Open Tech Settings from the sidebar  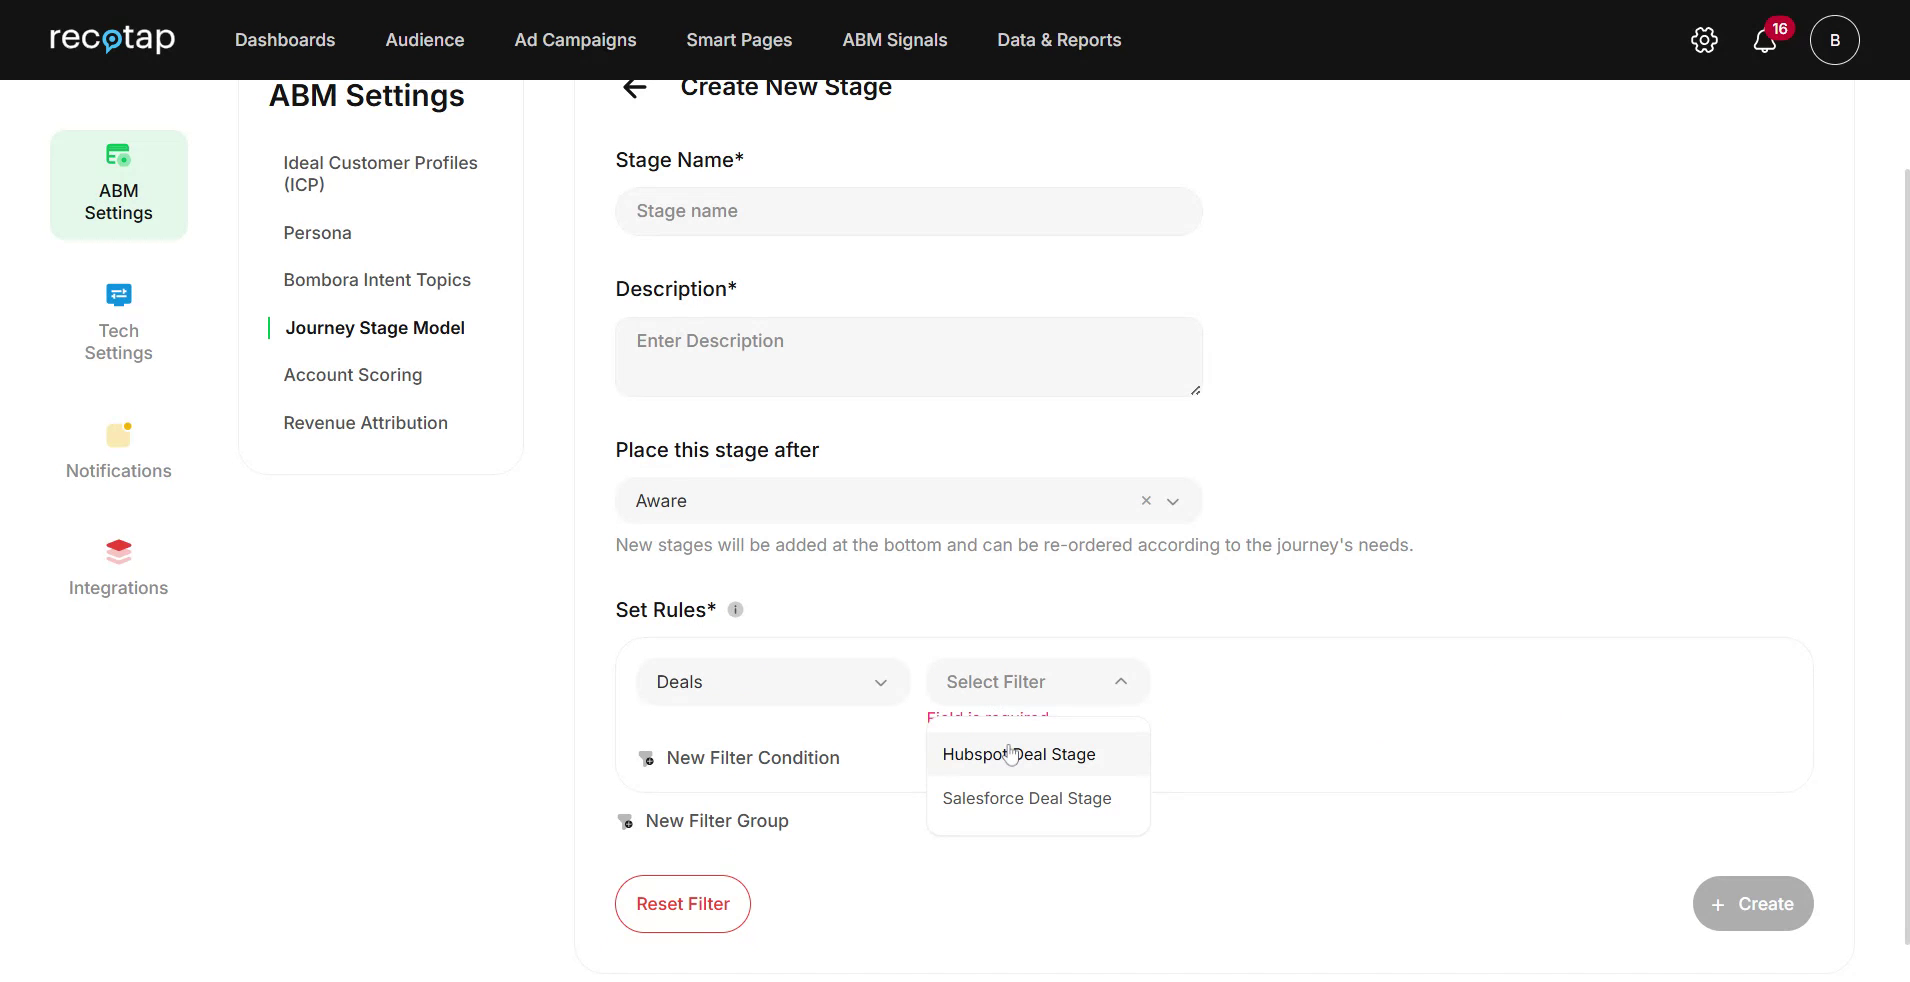pyautogui.click(x=118, y=320)
